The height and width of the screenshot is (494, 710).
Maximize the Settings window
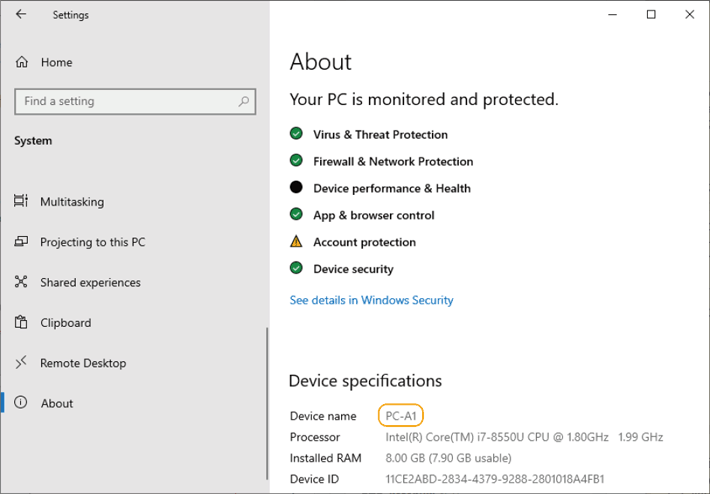[651, 14]
